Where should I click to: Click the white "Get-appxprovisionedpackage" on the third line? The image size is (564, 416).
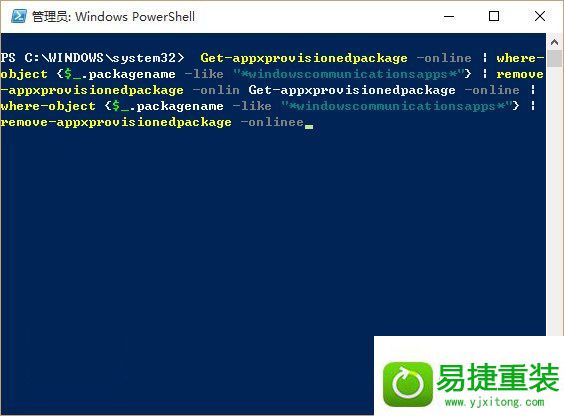pyautogui.click(x=352, y=90)
